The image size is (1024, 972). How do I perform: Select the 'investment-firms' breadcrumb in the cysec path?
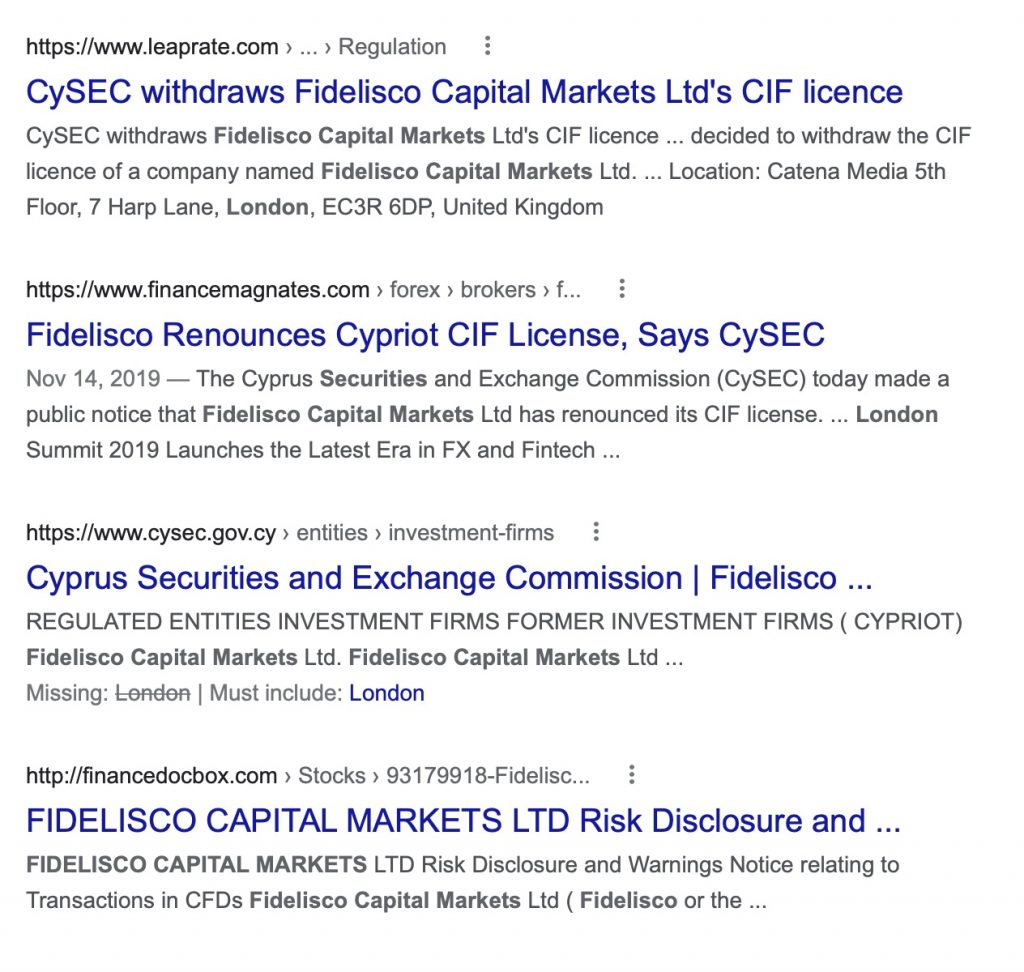(x=471, y=533)
